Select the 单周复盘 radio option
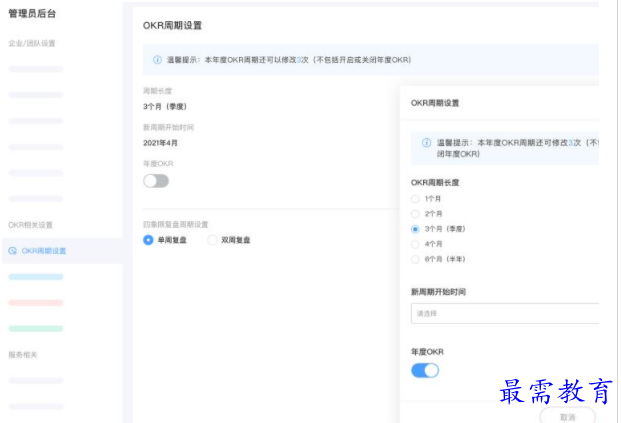 (148, 240)
